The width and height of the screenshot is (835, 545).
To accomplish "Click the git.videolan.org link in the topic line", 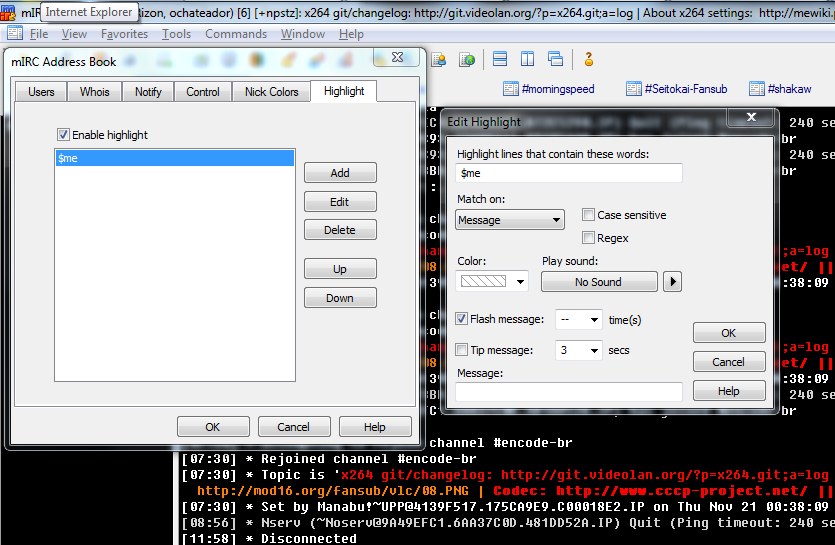I will coord(665,475).
